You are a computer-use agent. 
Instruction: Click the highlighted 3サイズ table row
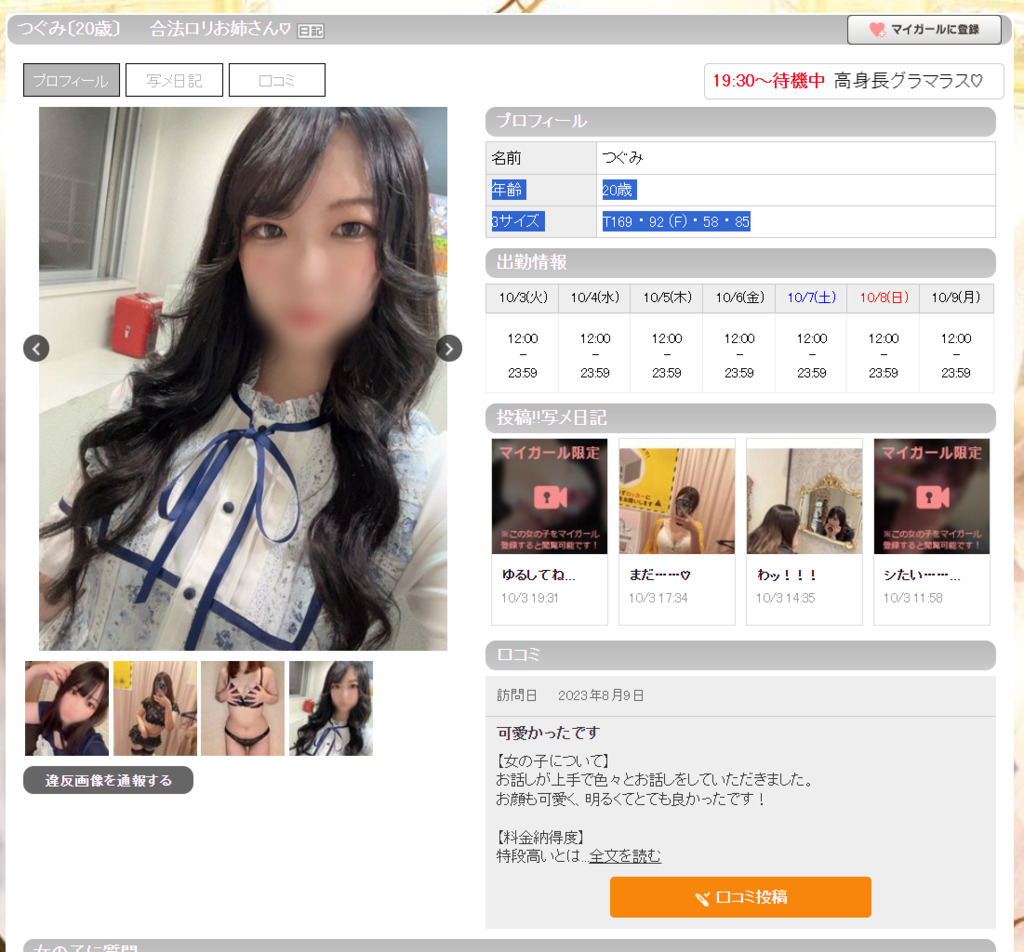click(740, 222)
